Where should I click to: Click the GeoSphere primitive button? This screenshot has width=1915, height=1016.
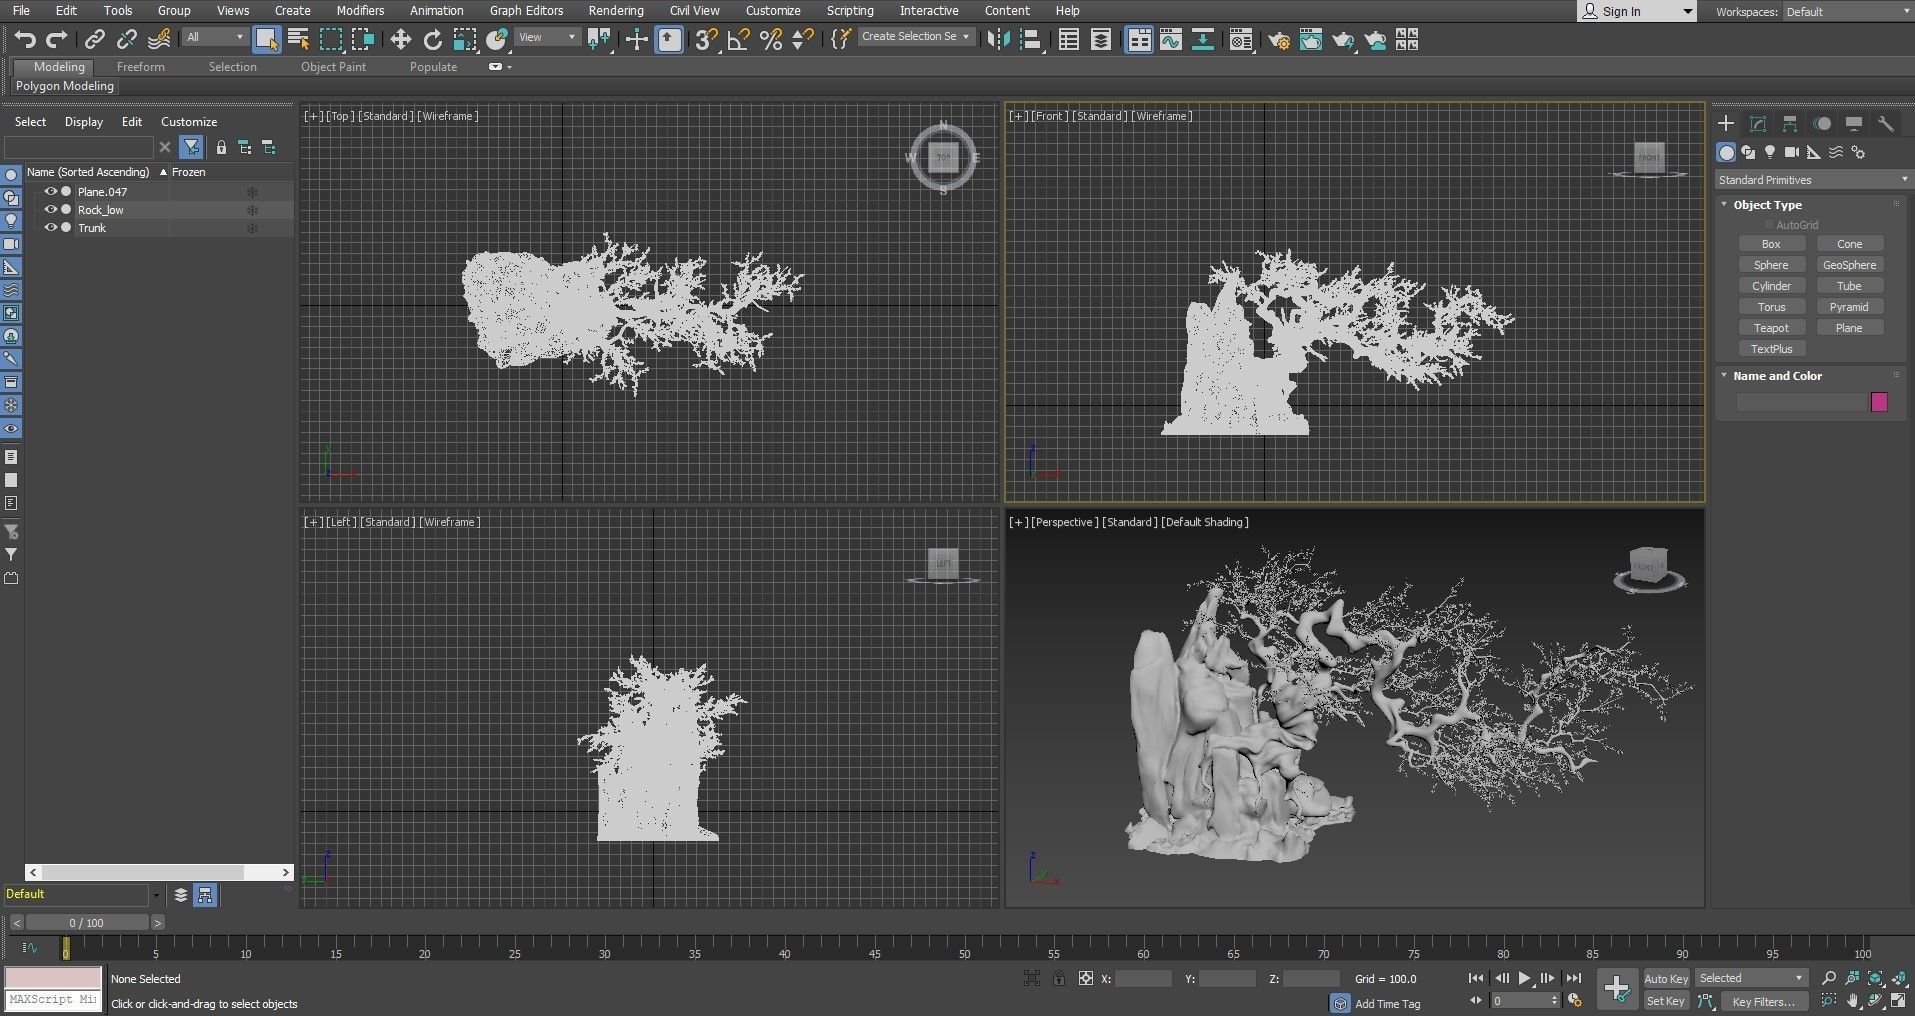tap(1849, 265)
